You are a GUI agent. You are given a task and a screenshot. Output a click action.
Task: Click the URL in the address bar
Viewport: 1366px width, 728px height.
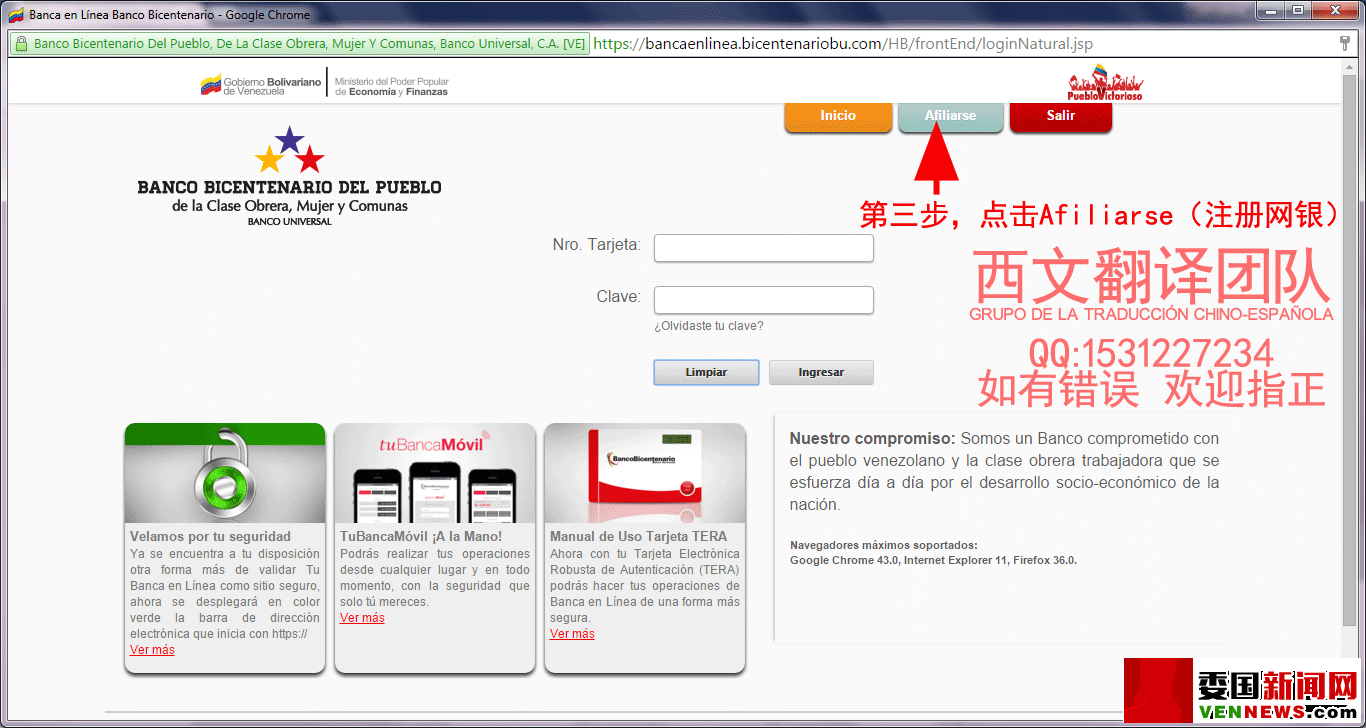(844, 44)
